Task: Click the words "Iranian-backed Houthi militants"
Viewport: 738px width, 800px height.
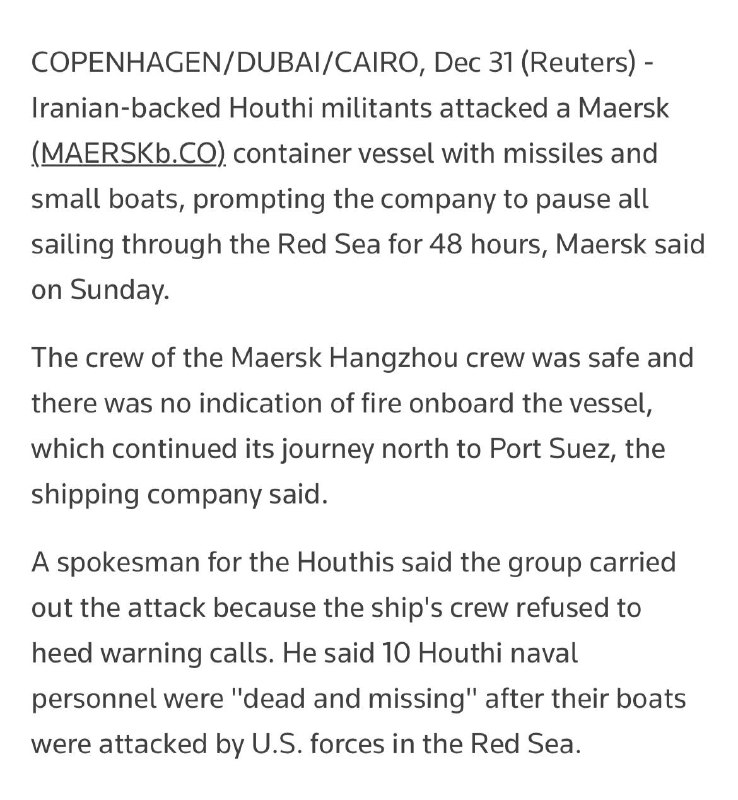Action: click(x=220, y=110)
